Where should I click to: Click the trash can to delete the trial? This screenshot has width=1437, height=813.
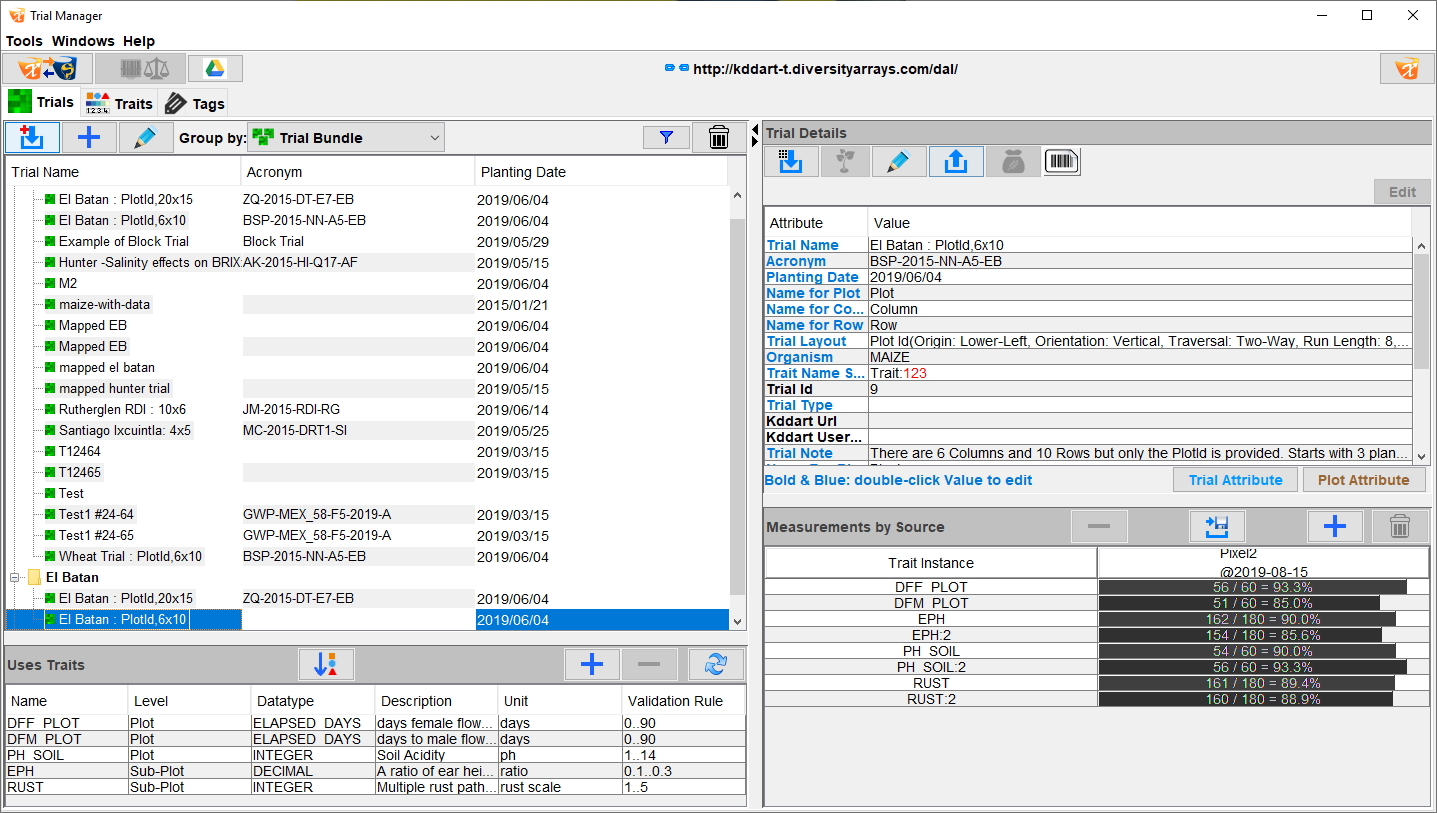pos(718,138)
